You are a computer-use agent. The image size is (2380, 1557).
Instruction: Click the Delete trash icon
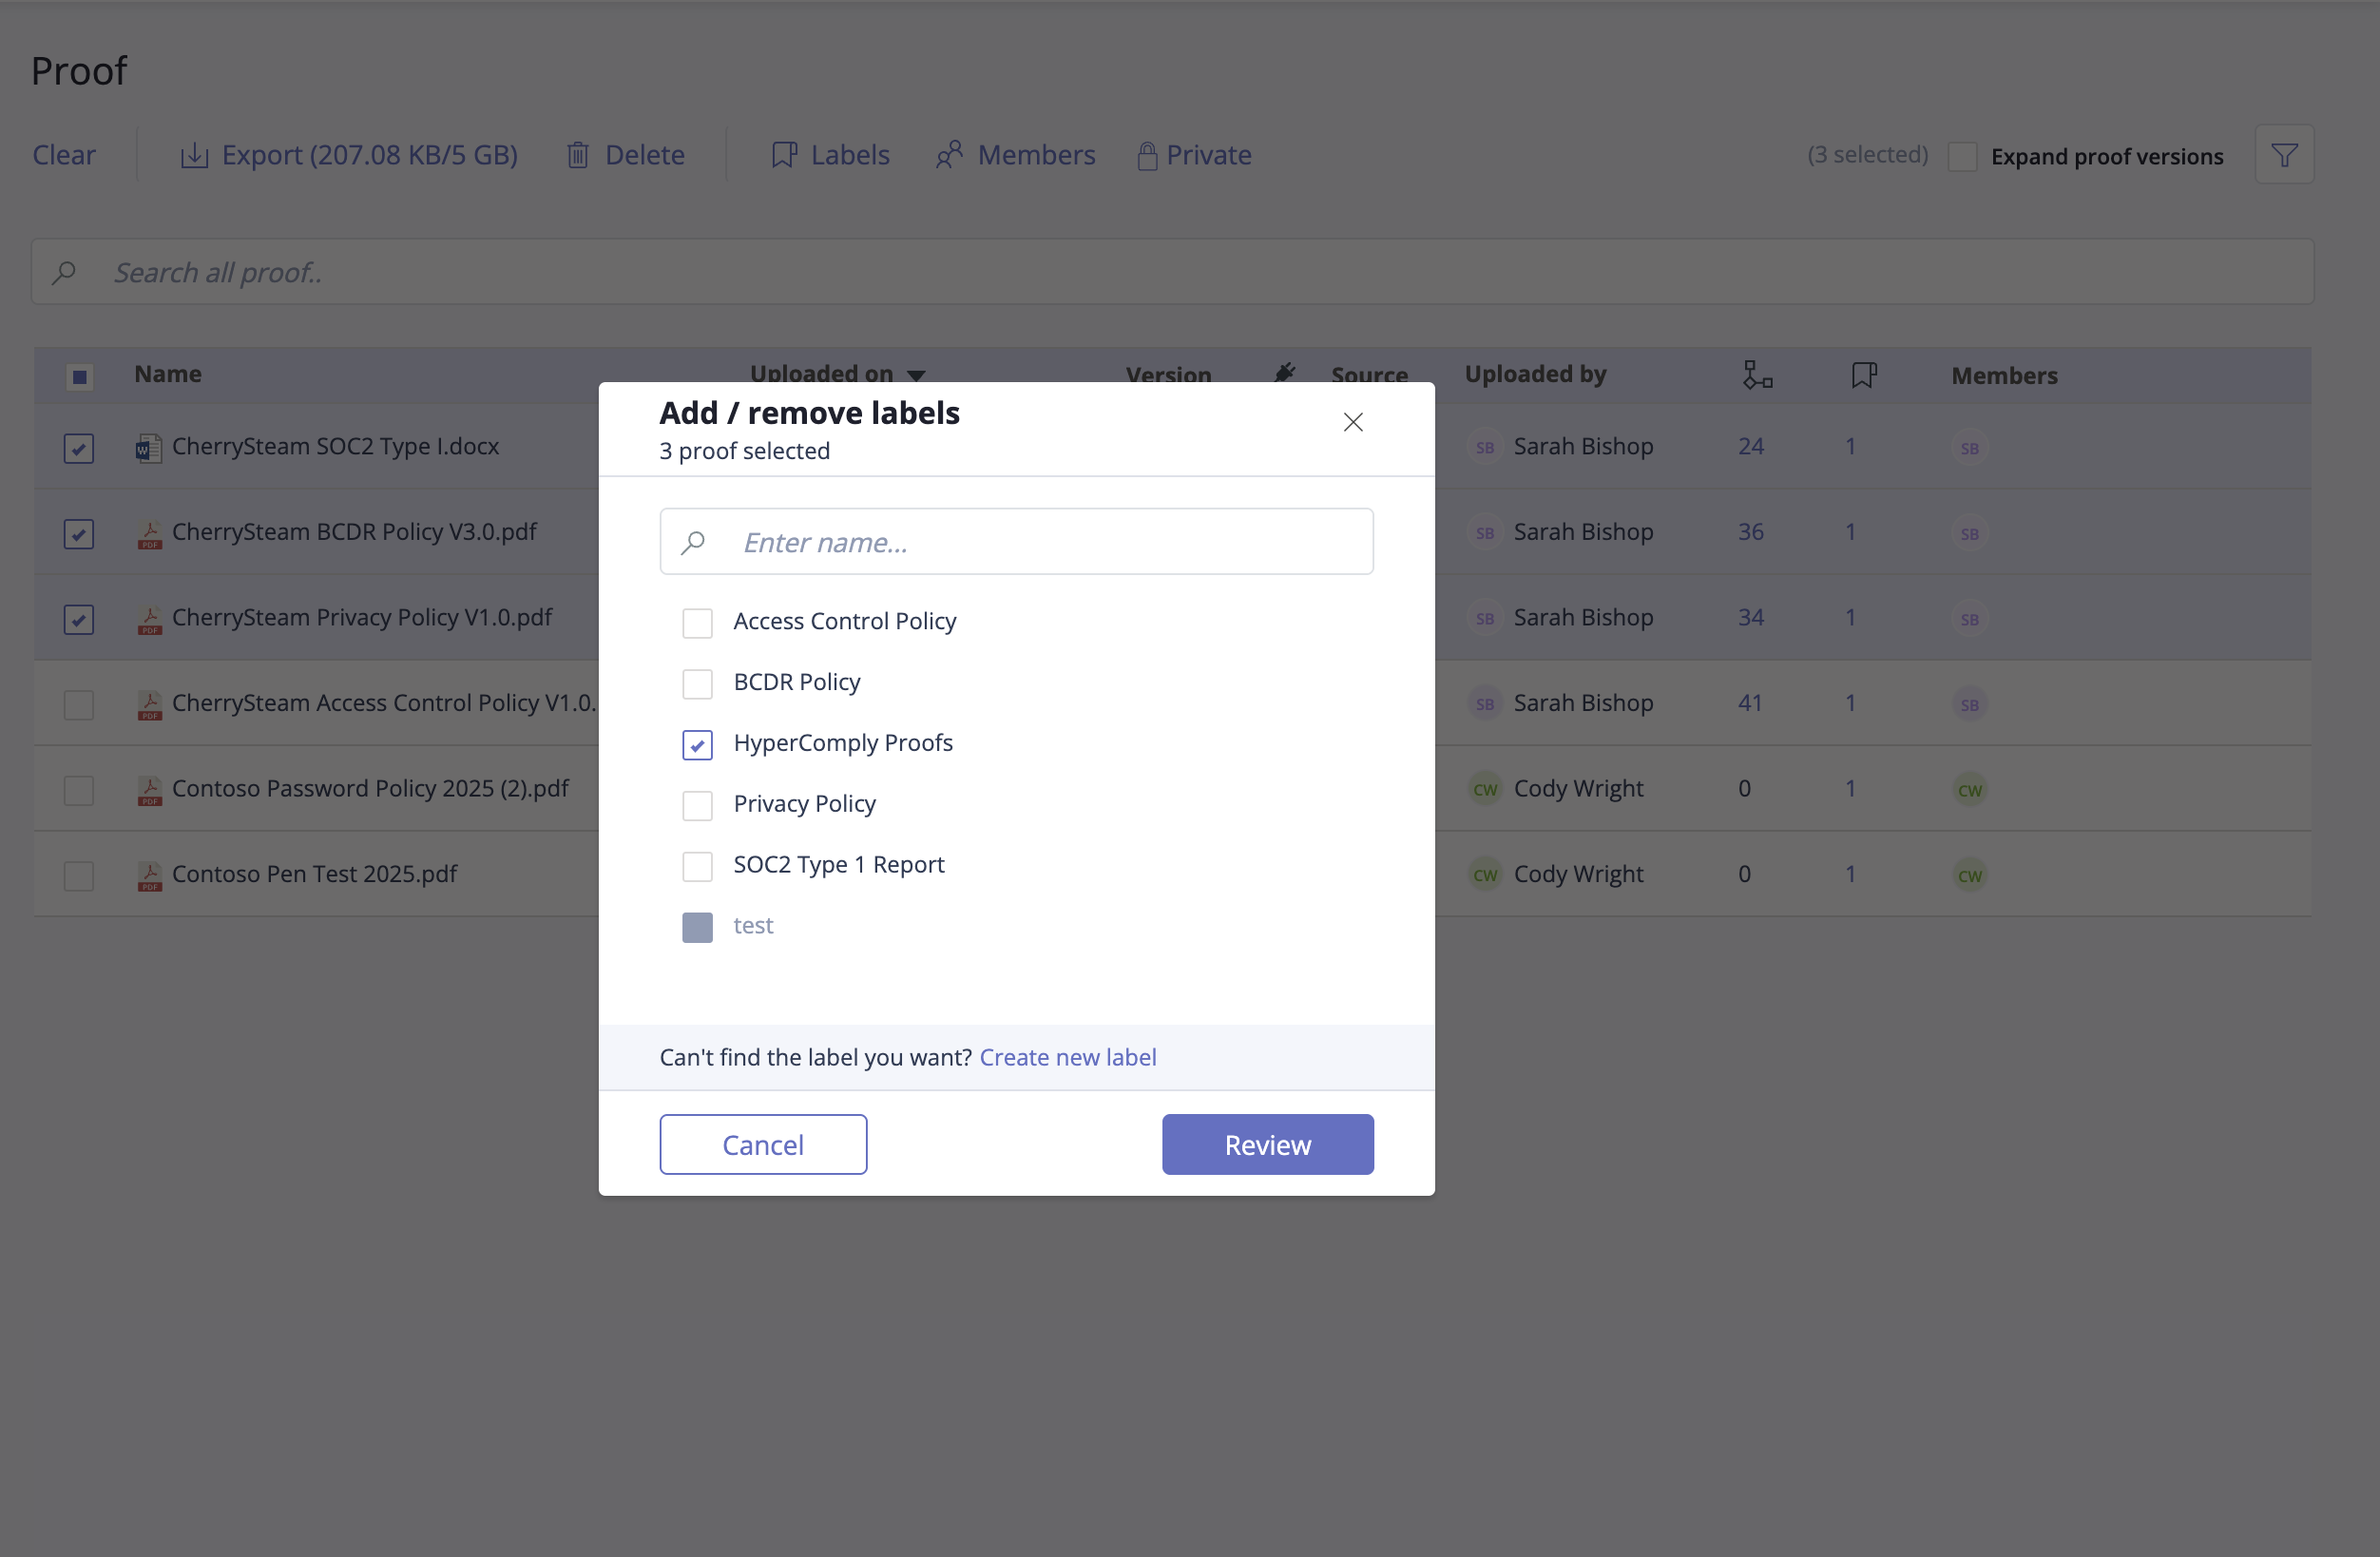click(578, 155)
